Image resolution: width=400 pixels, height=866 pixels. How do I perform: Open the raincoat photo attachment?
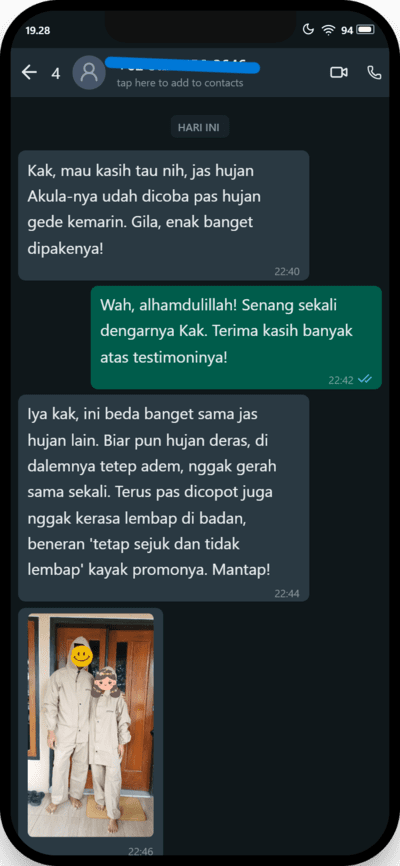pos(91,725)
